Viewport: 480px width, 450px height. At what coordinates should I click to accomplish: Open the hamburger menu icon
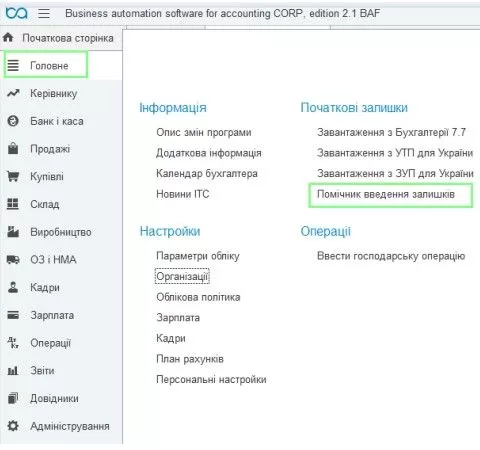[44, 14]
